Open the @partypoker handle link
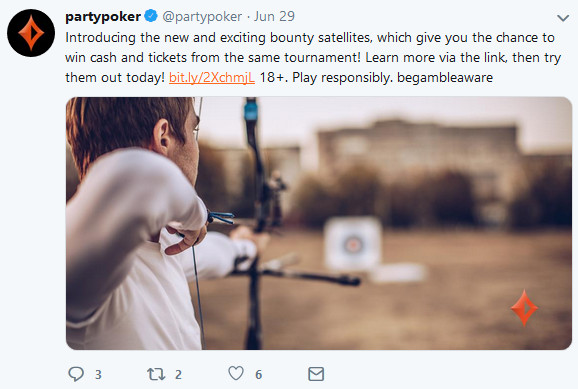Image resolution: width=578 pixels, height=389 pixels. (x=202, y=17)
